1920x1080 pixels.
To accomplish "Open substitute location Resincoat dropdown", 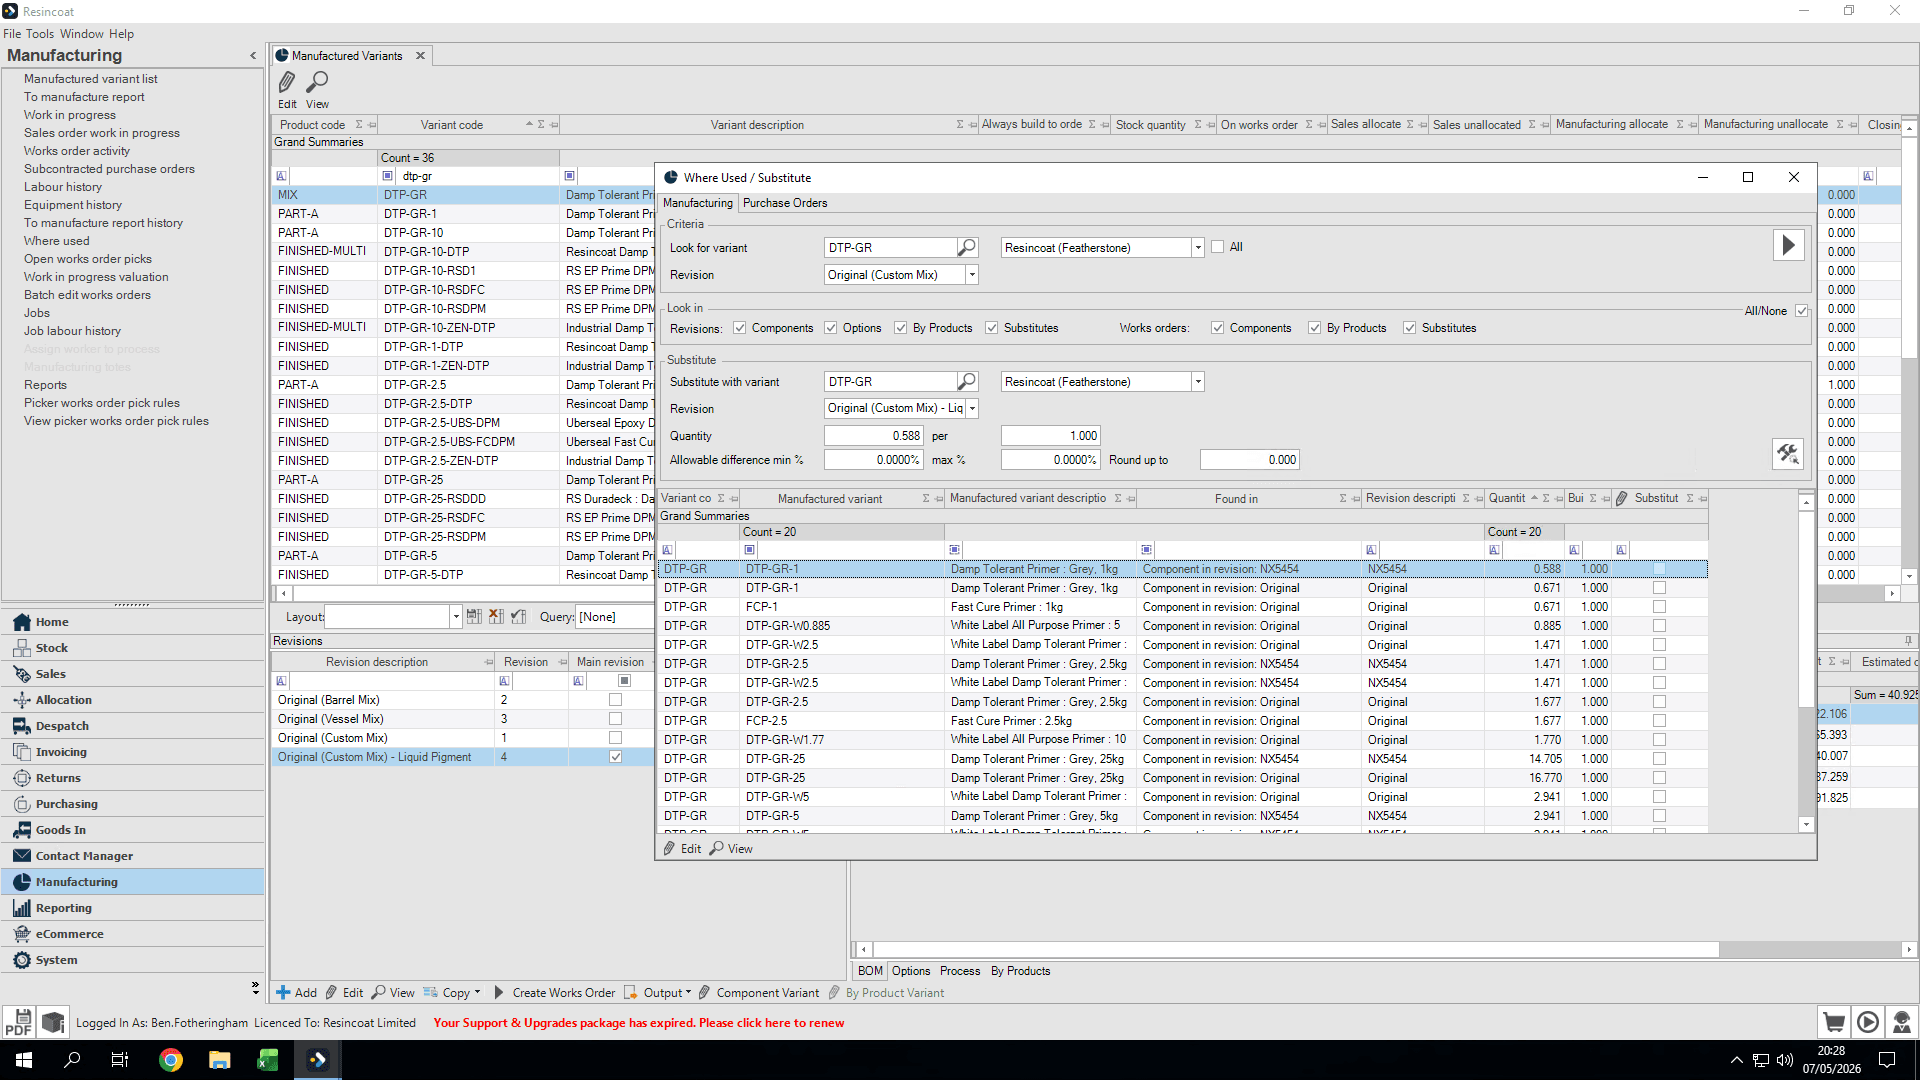I will point(1197,382).
